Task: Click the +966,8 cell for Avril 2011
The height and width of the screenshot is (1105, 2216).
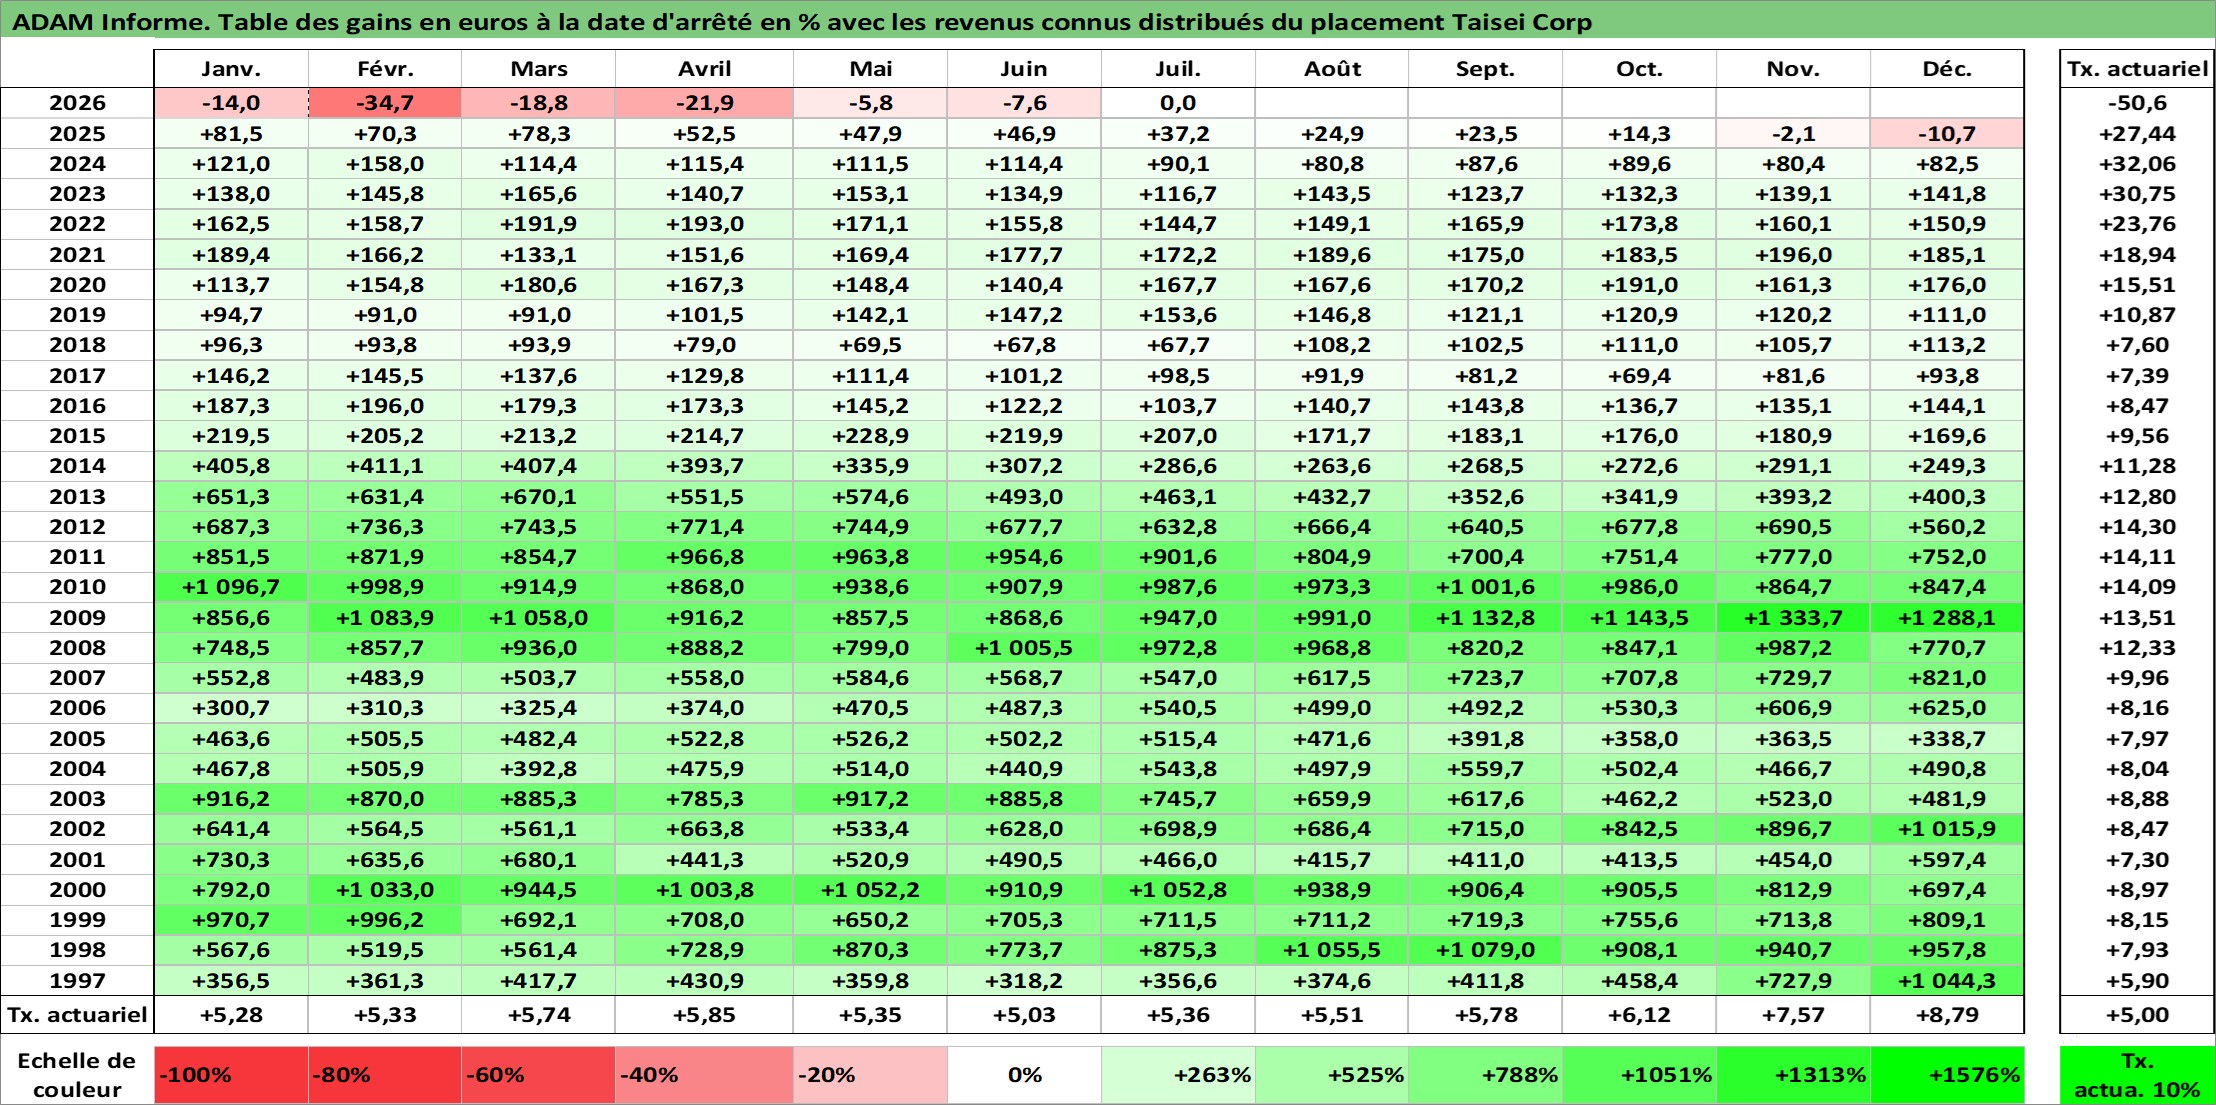Action: (705, 557)
